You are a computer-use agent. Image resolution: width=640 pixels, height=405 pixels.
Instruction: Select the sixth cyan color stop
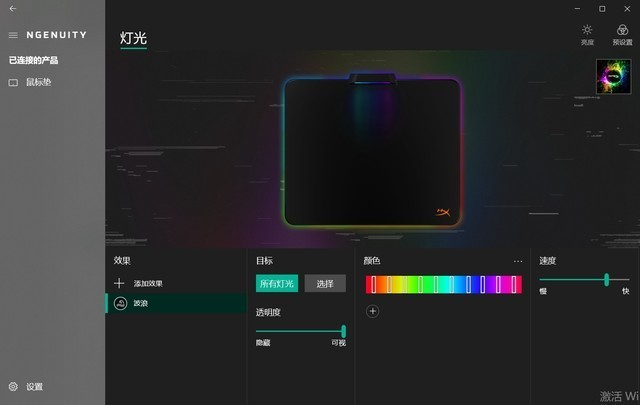pyautogui.click(x=451, y=285)
